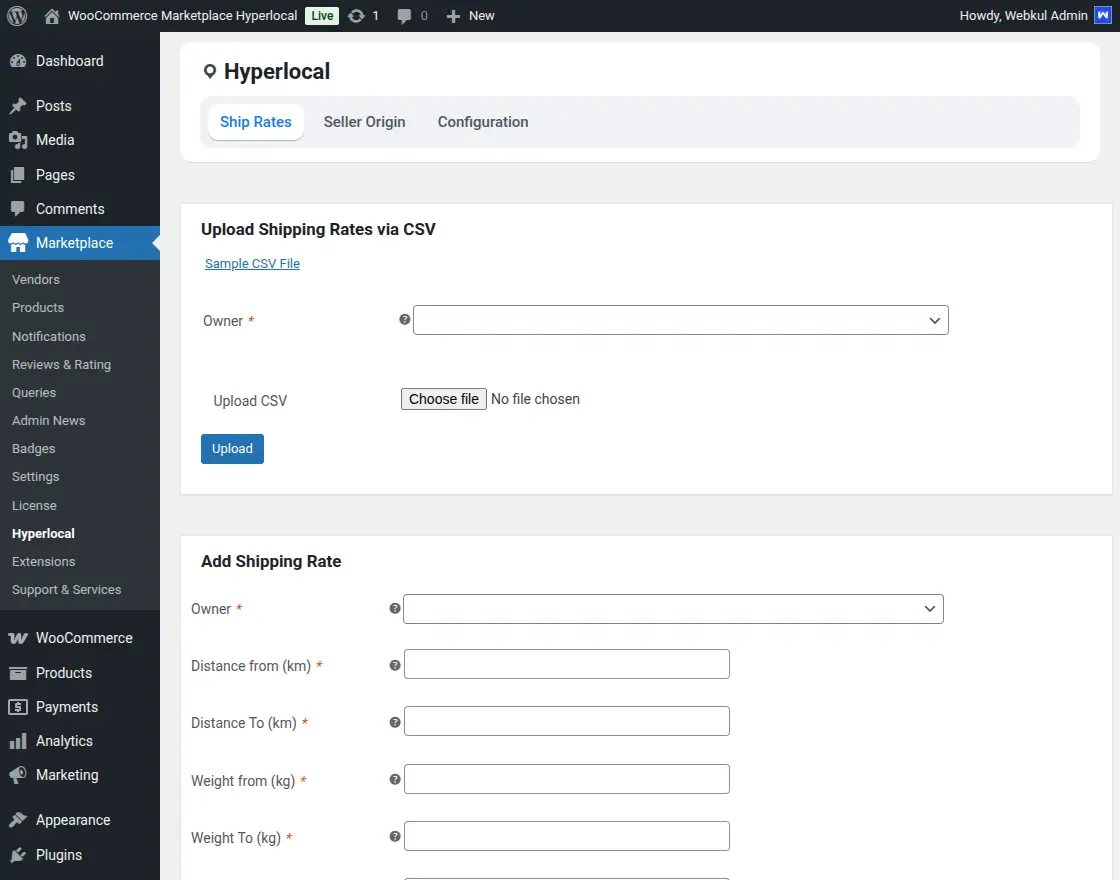Open WooCommerce menu label
The height and width of the screenshot is (880, 1120).
point(84,638)
